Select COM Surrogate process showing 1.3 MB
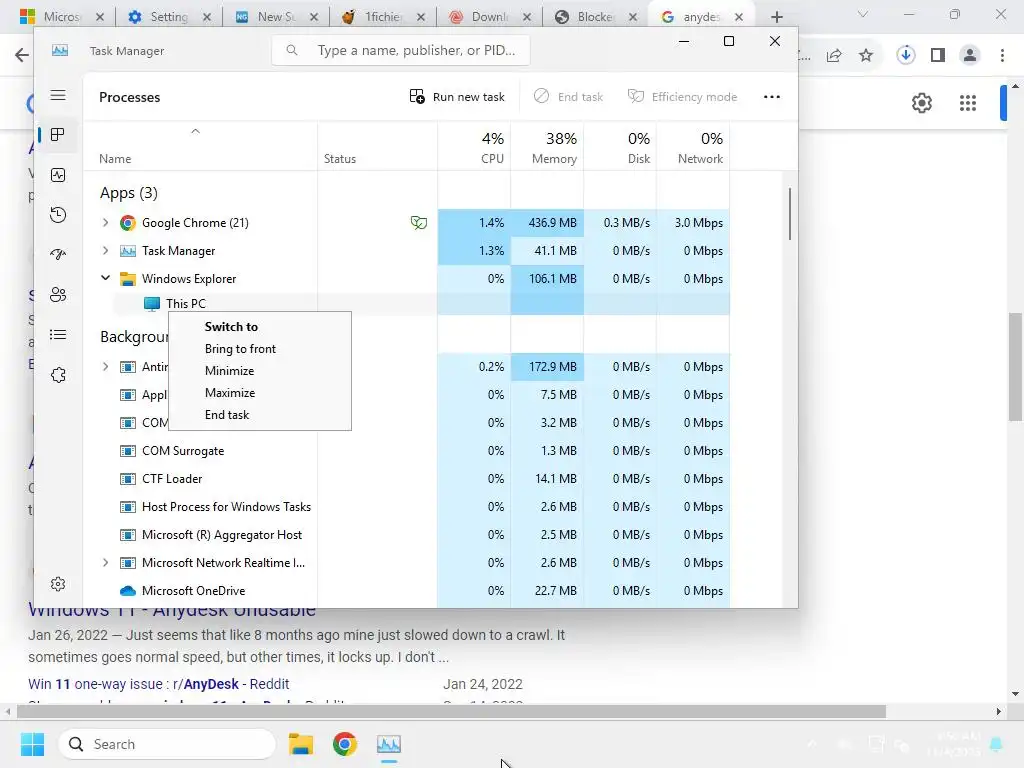The width and height of the screenshot is (1024, 768). (406, 451)
